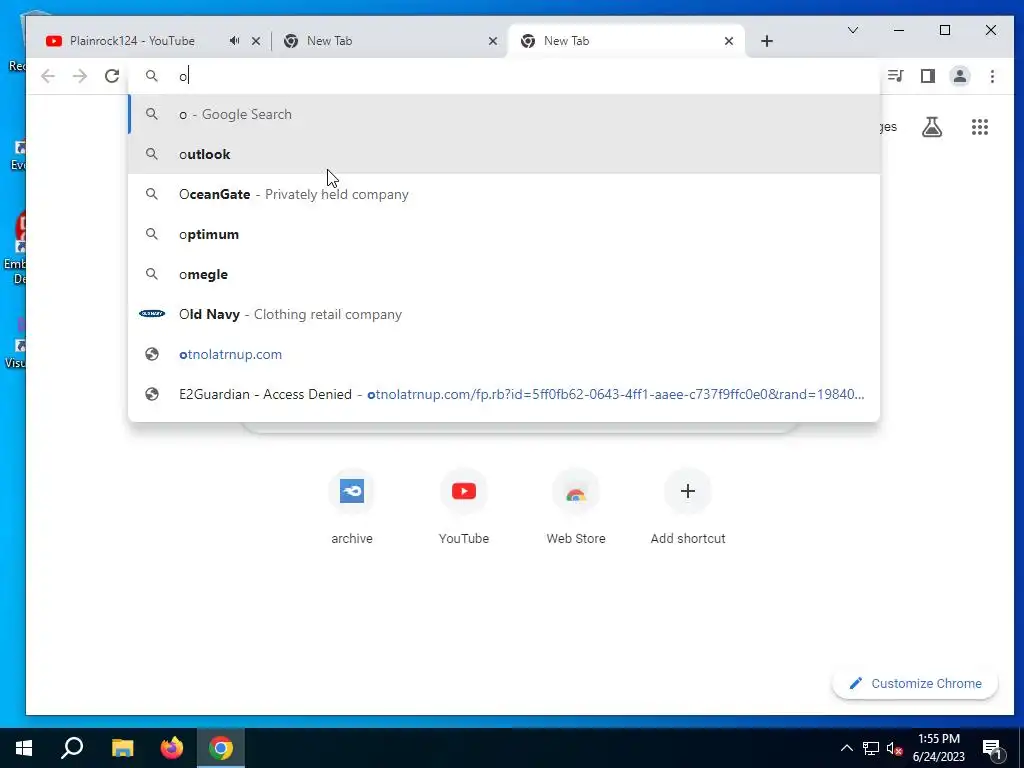This screenshot has width=1024, height=768.
Task: Click the Chrome taskbar icon
Action: (x=221, y=748)
